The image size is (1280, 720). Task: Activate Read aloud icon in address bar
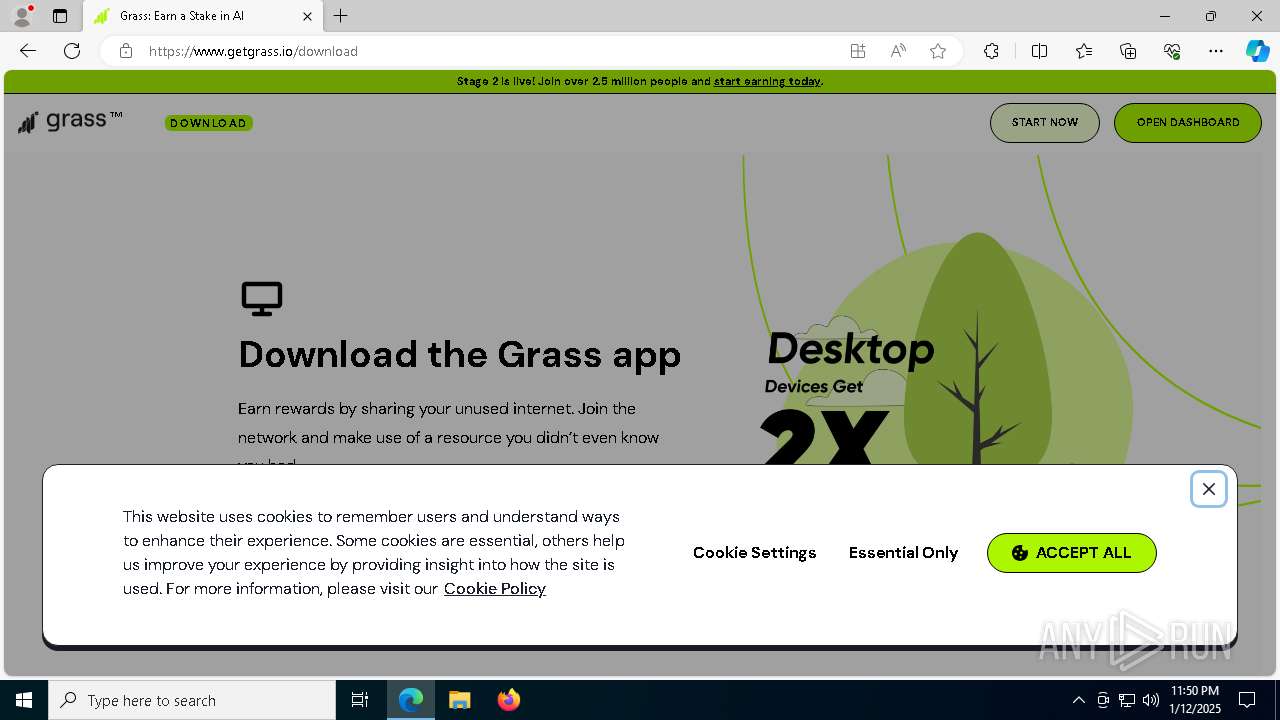point(898,51)
